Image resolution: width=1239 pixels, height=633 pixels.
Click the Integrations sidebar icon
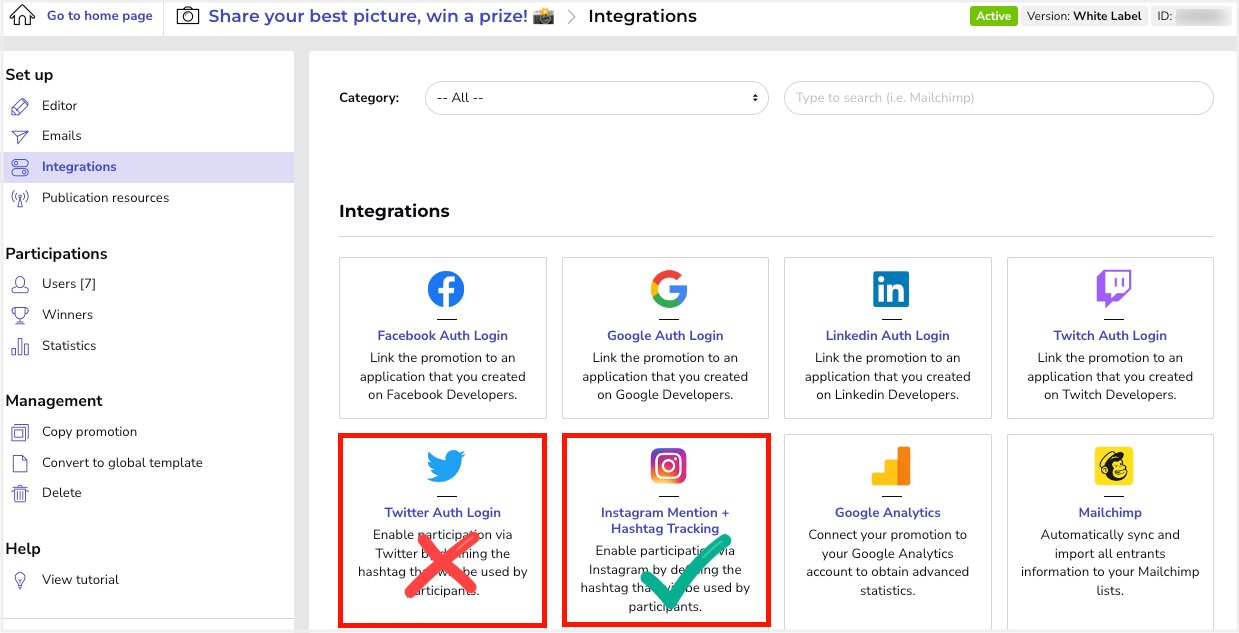click(20, 167)
